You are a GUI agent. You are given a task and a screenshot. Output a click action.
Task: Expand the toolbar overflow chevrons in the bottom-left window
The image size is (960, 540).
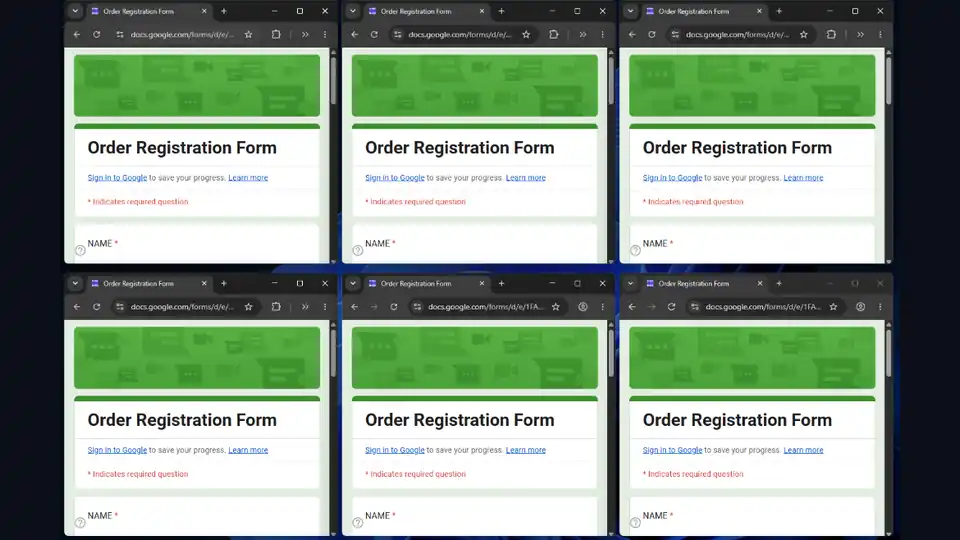pos(305,307)
